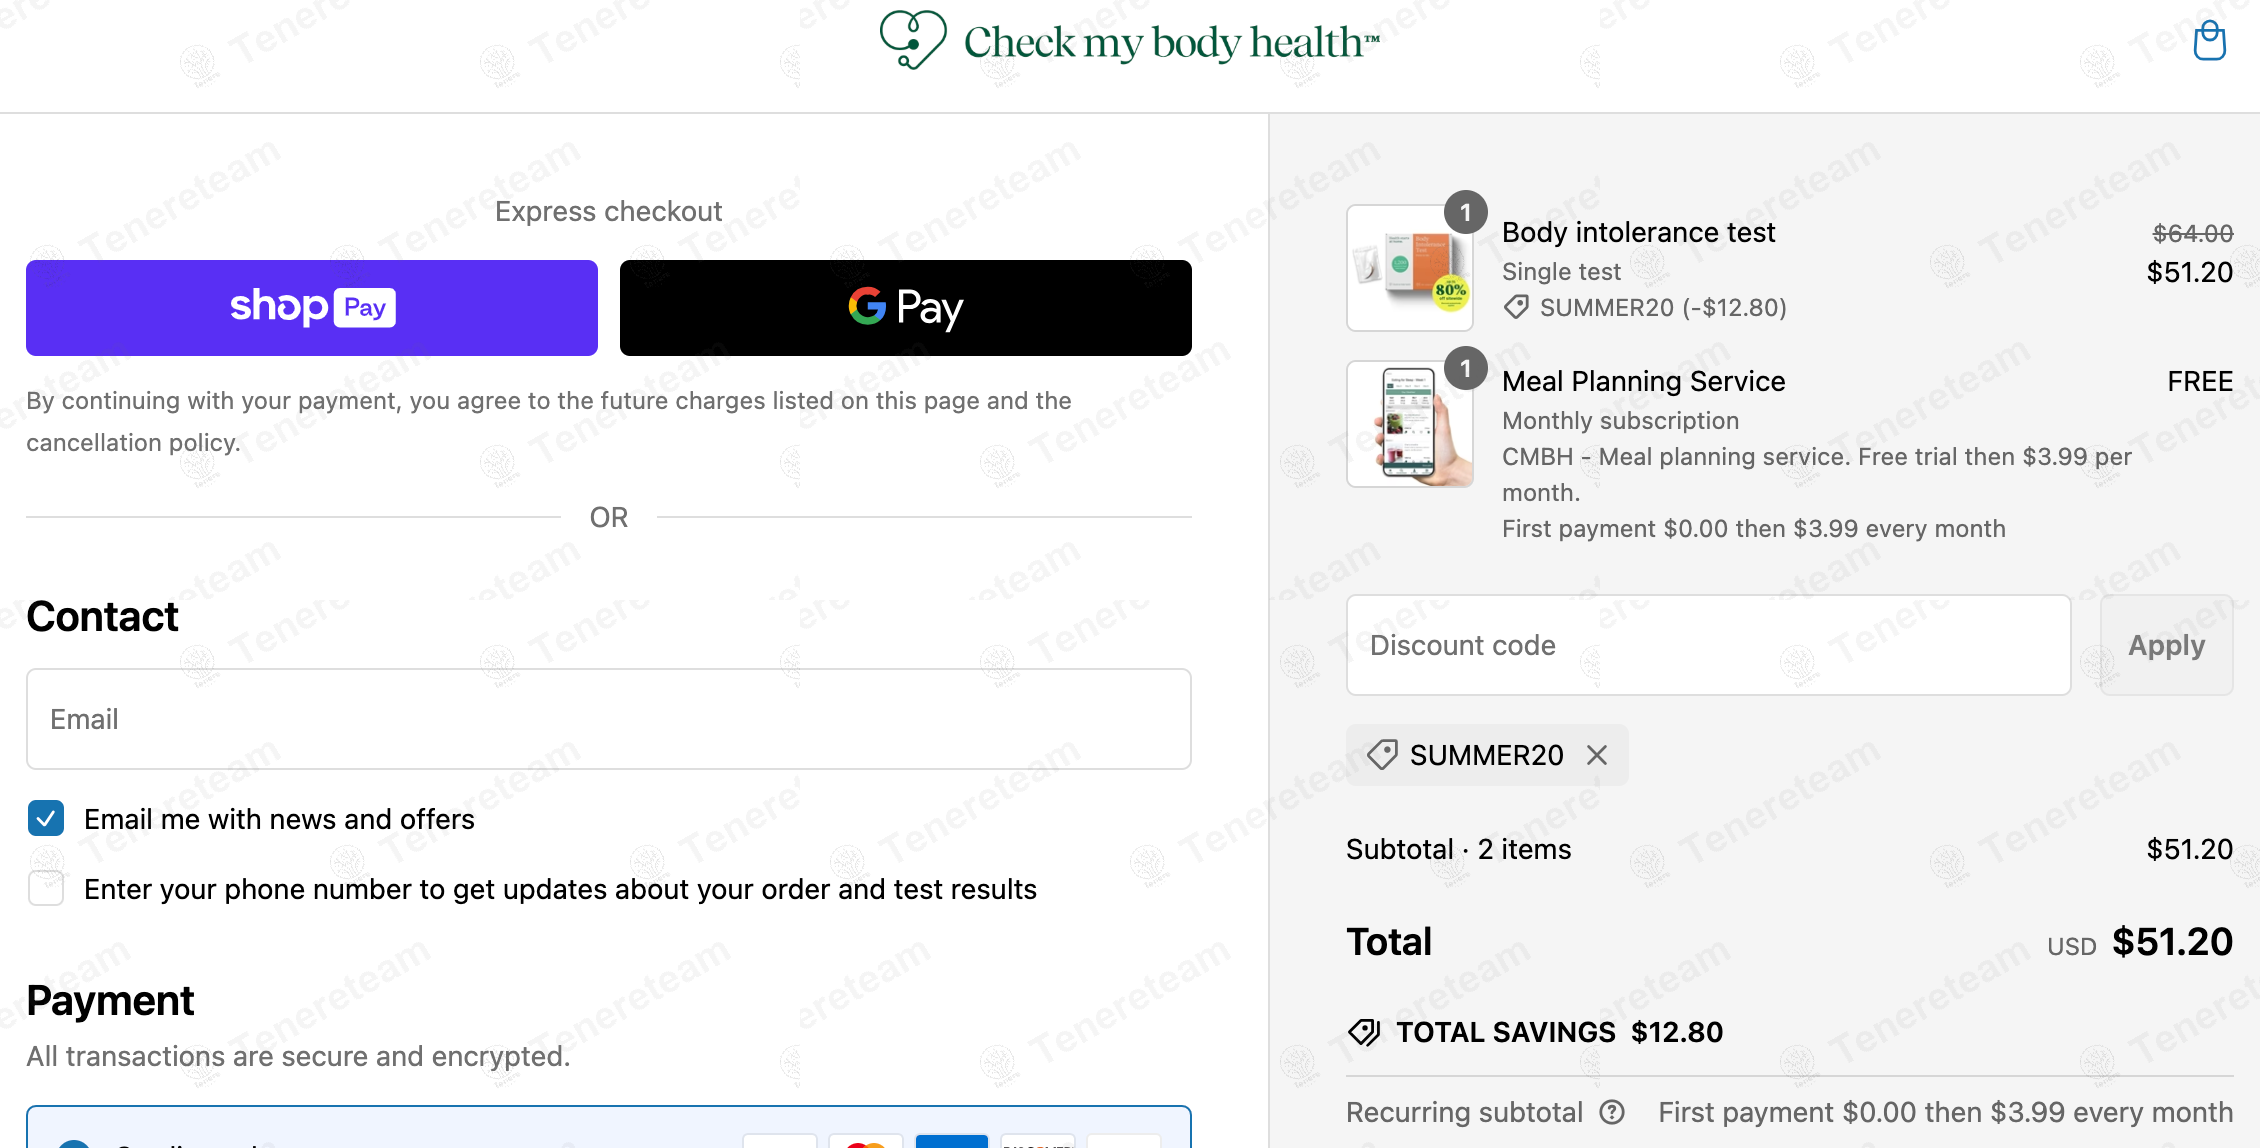Uncheck Email me with news and offers
This screenshot has width=2260, height=1148.
(x=46, y=818)
